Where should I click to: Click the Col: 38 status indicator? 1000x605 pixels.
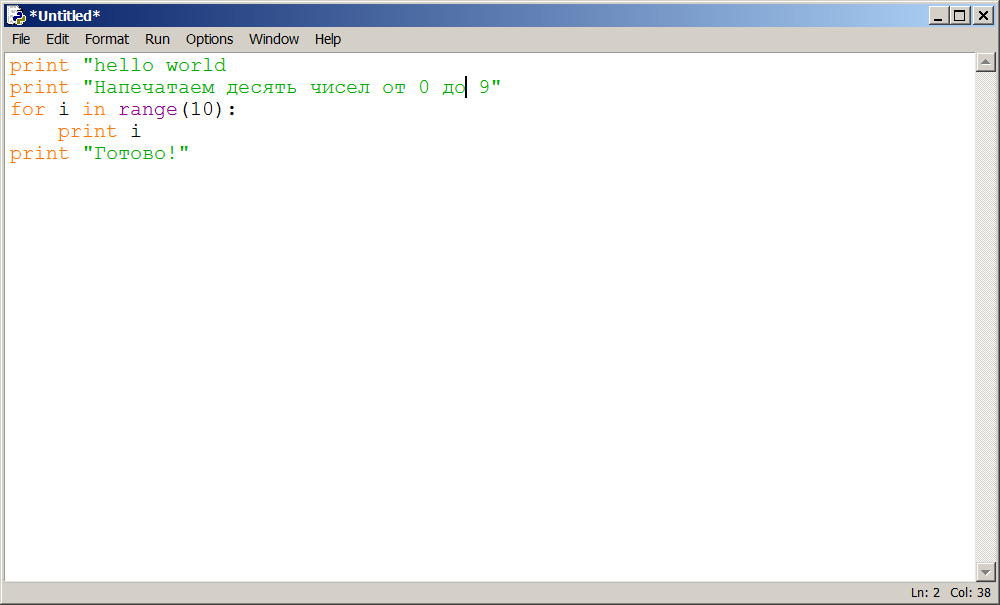[x=970, y=592]
